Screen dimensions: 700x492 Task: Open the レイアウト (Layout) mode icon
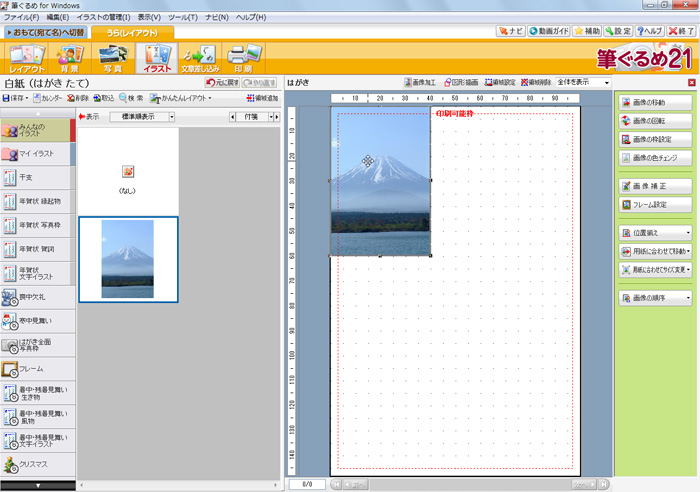tap(27, 58)
